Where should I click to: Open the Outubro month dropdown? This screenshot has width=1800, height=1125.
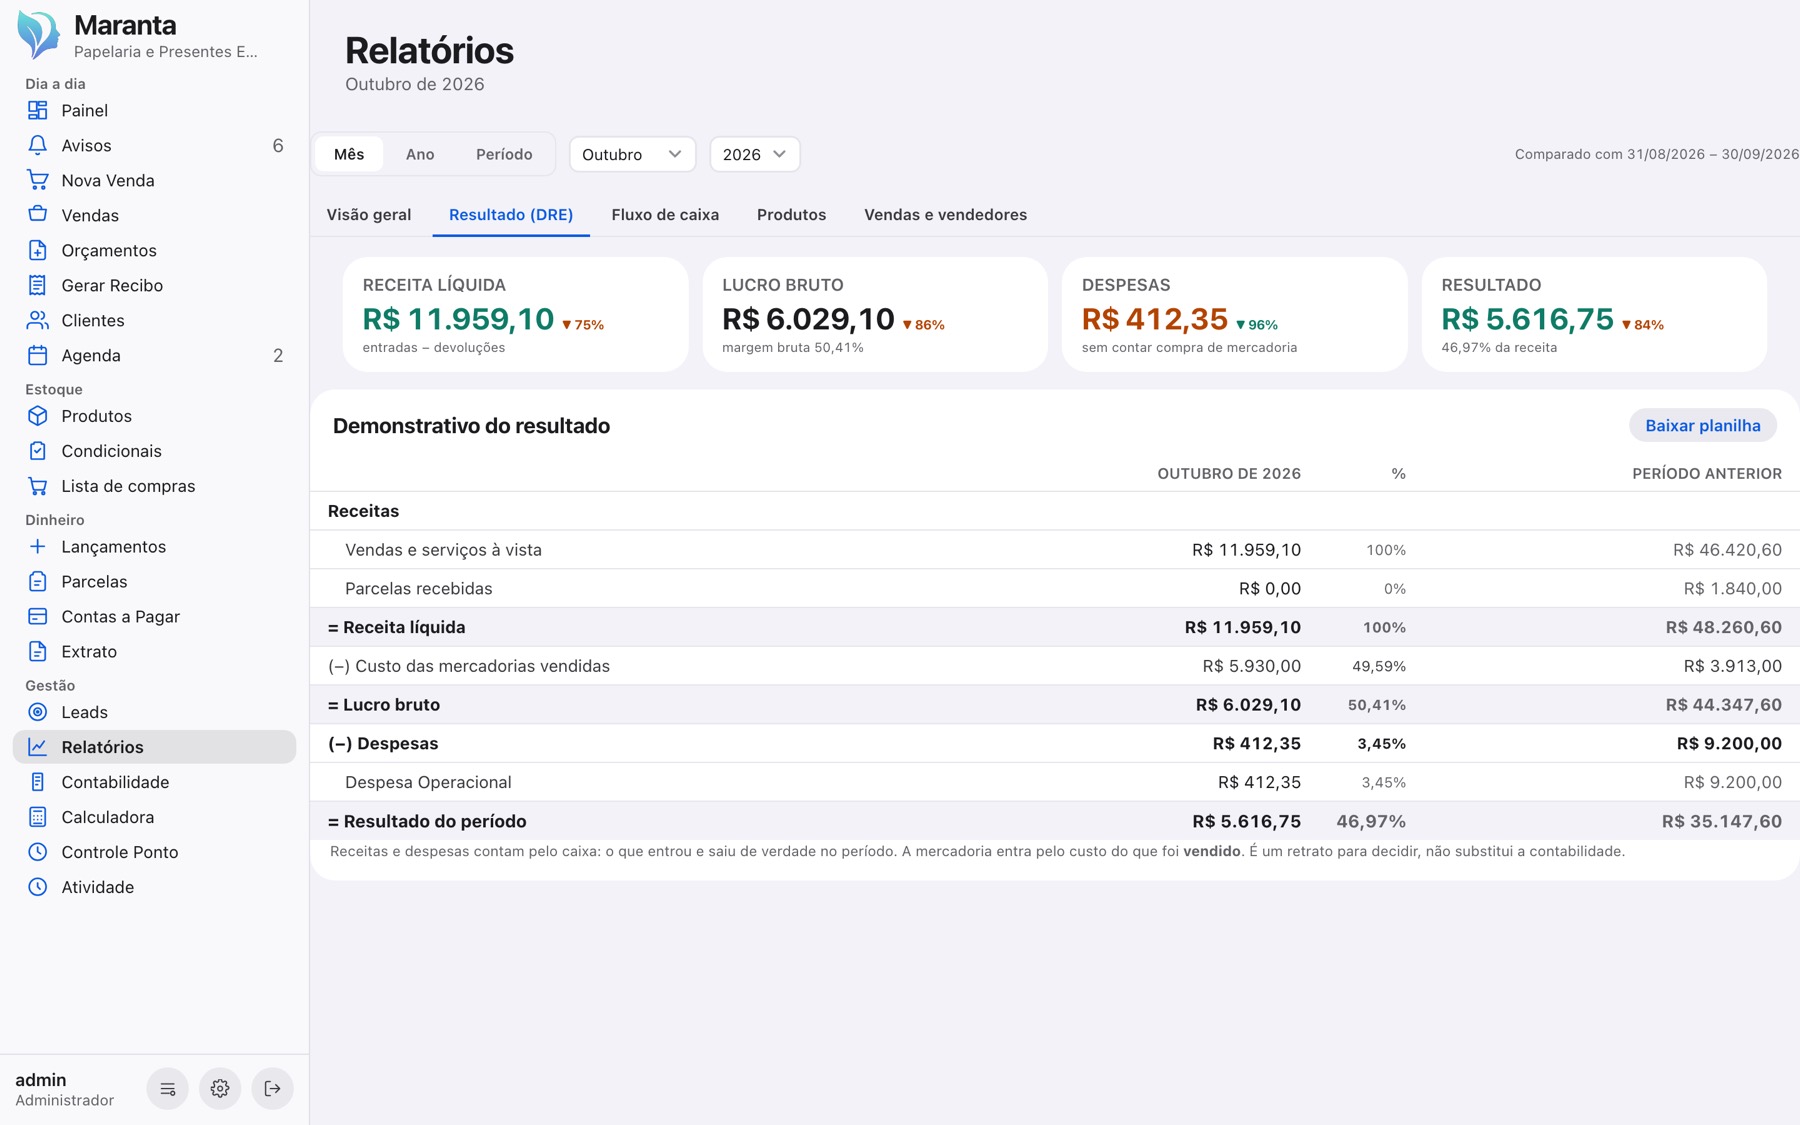point(632,154)
